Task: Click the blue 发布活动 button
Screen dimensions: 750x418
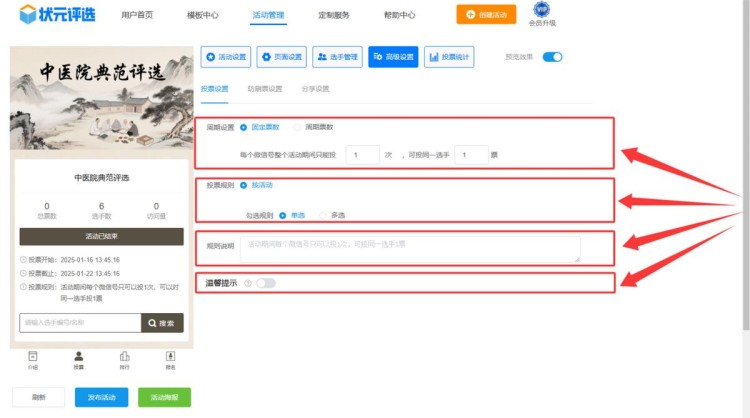Action: 101,397
